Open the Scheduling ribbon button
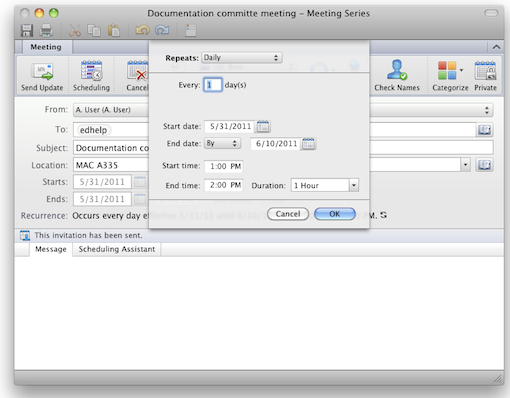Screen dimensions: 510x398 click(x=91, y=76)
